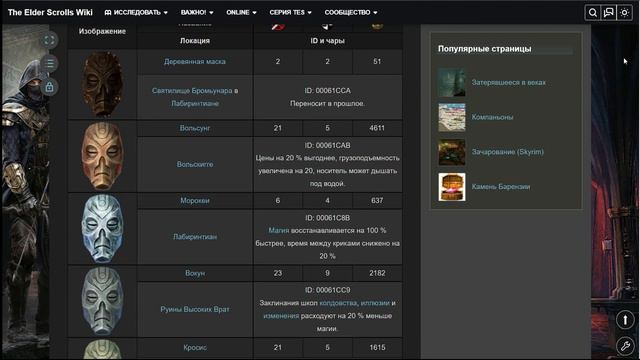Image resolution: width=640 pixels, height=360 pixels.
Task: Follow the Лабиринтиане link under Святилище Бромьунара
Action: pyautogui.click(x=195, y=104)
